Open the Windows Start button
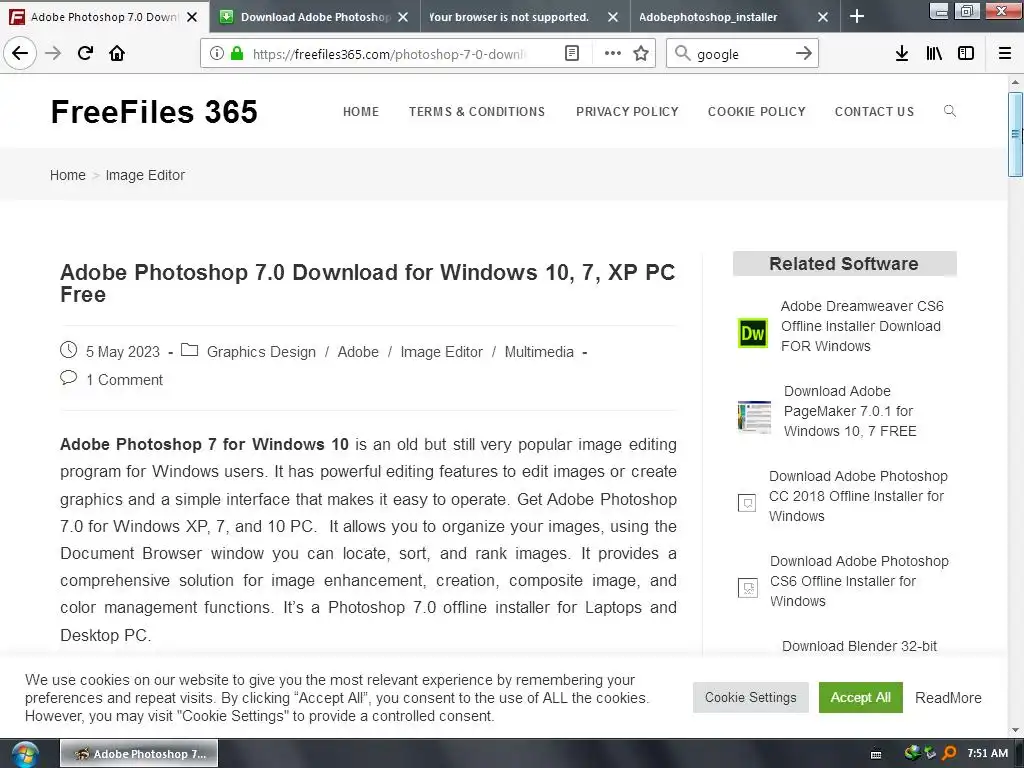The image size is (1024, 768). point(25,754)
